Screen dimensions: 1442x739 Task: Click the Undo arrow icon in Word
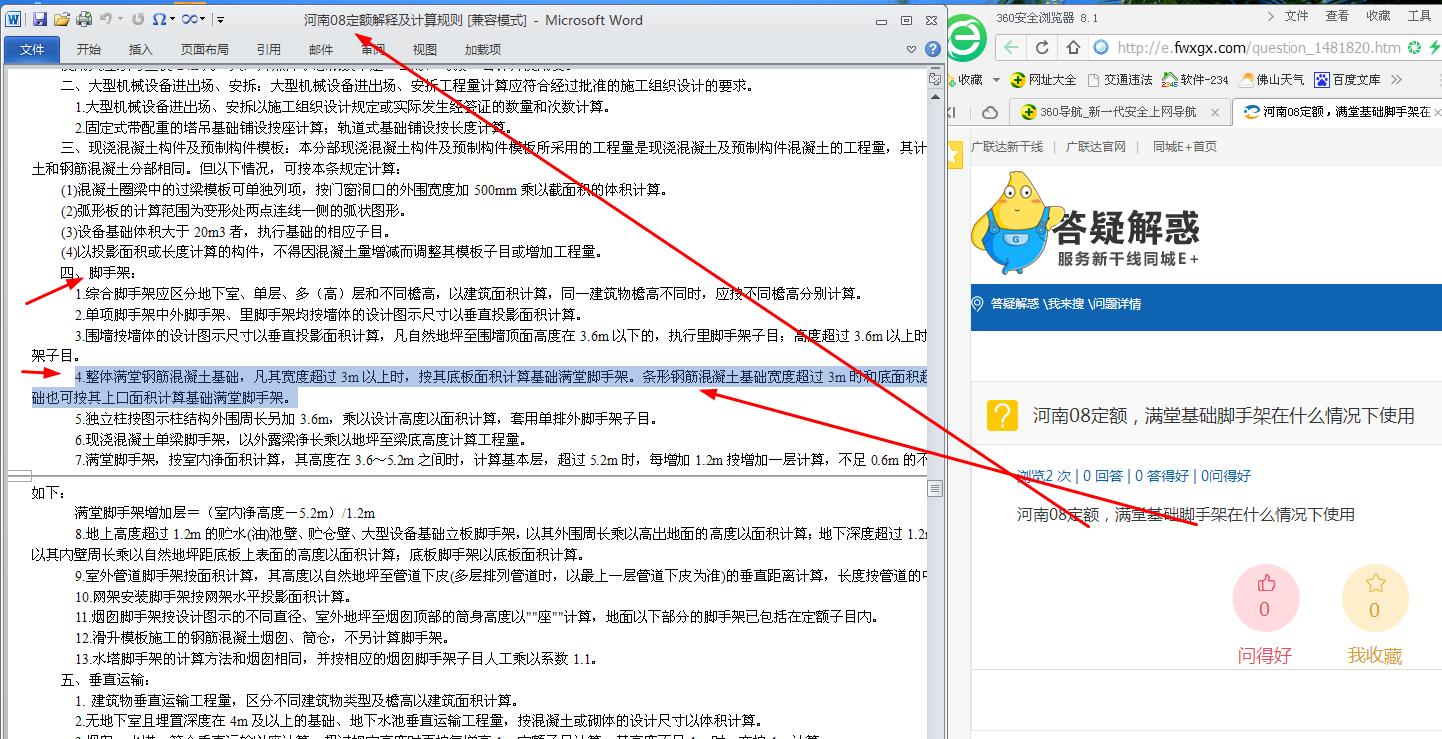105,19
